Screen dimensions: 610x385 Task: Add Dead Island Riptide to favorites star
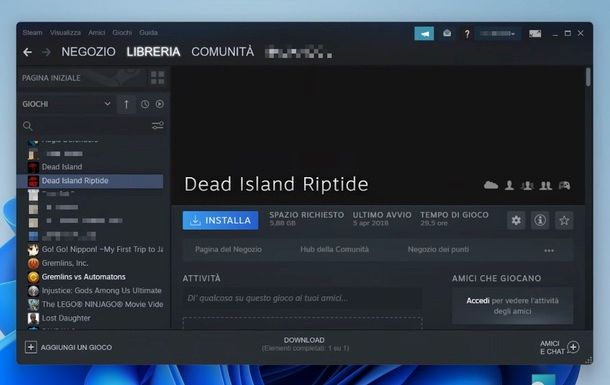pyautogui.click(x=564, y=220)
